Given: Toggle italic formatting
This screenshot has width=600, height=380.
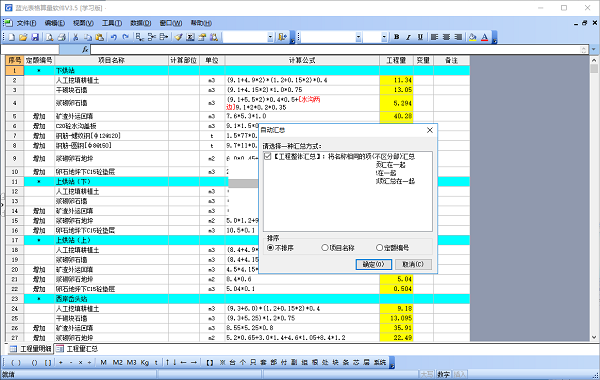Looking at the screenshot, I should point(408,37).
